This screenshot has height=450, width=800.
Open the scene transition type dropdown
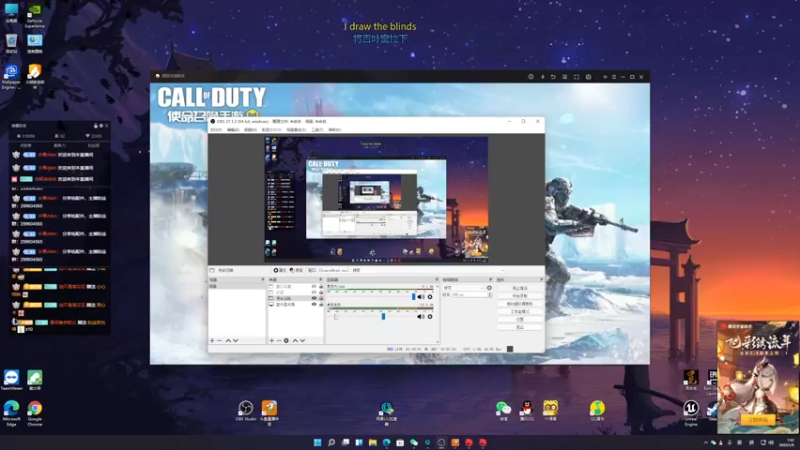coord(463,288)
